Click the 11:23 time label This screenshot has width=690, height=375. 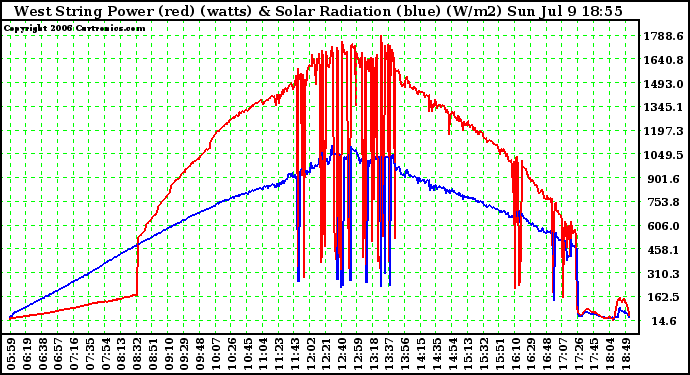pyautogui.click(x=279, y=354)
